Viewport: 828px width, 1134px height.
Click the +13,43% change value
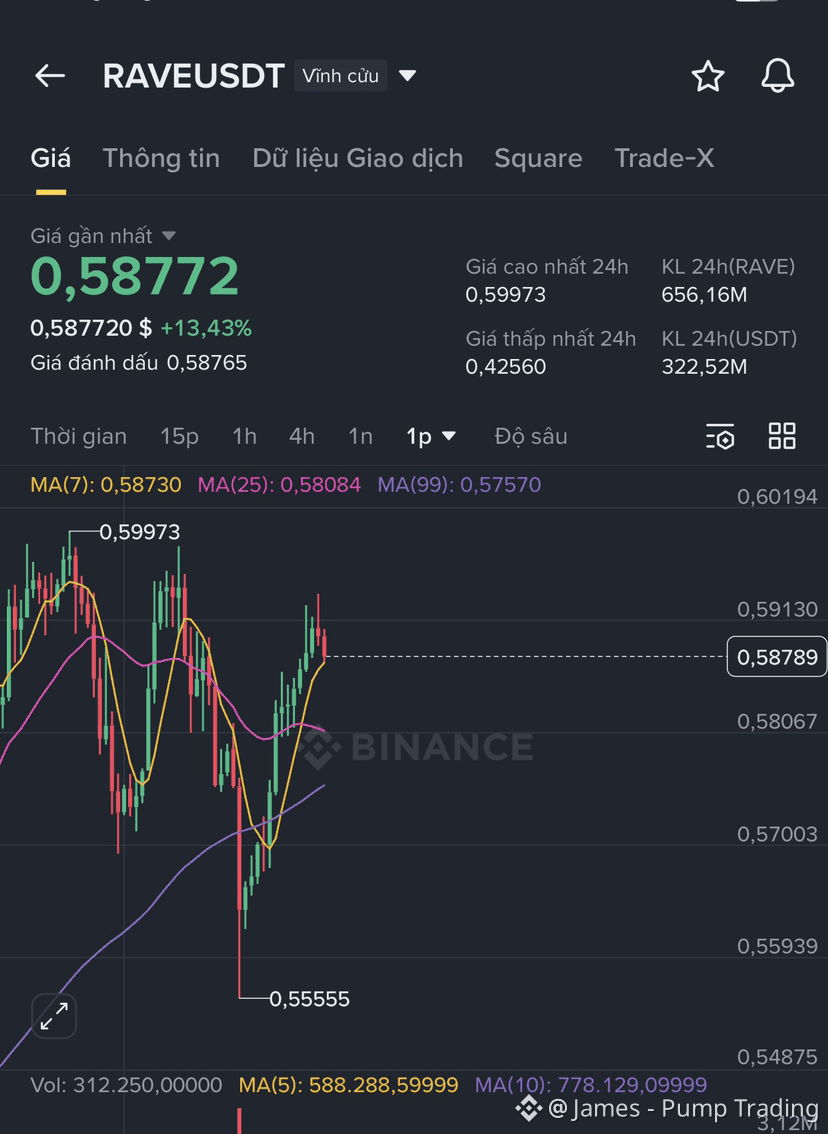click(206, 328)
